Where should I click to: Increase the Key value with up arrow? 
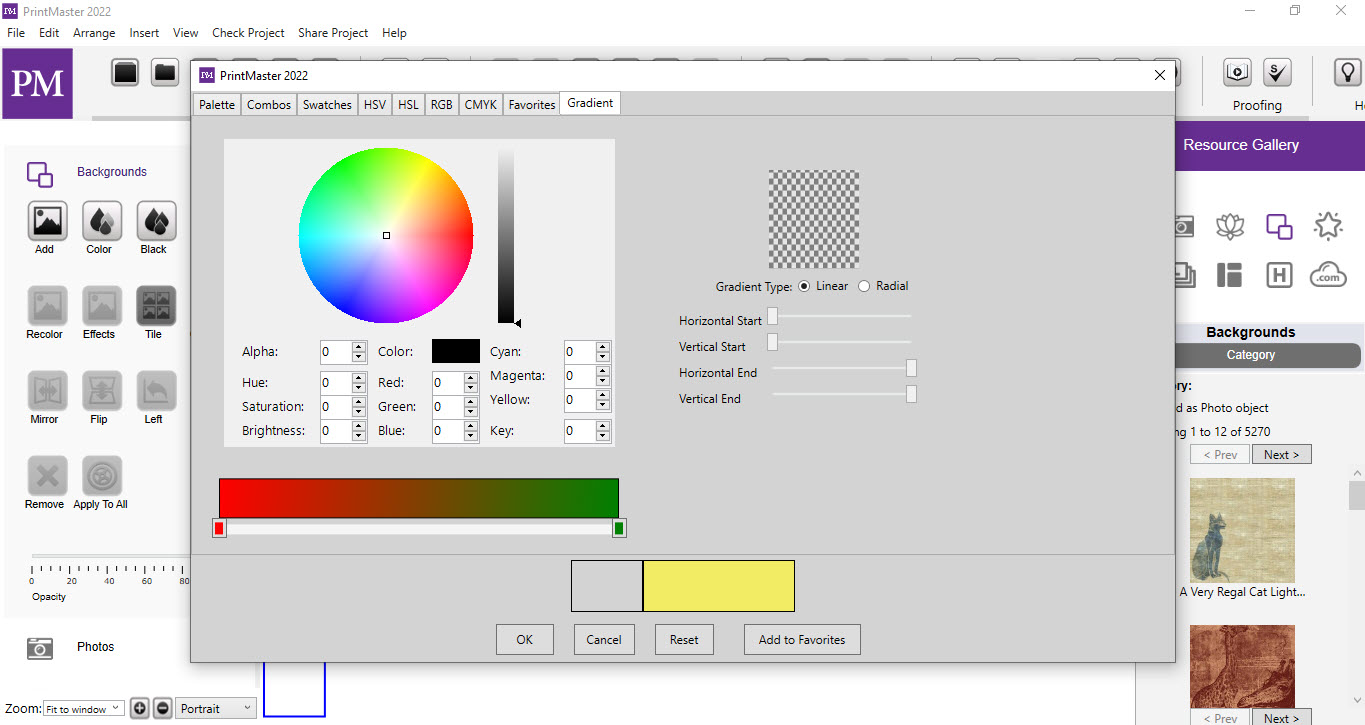tap(602, 427)
